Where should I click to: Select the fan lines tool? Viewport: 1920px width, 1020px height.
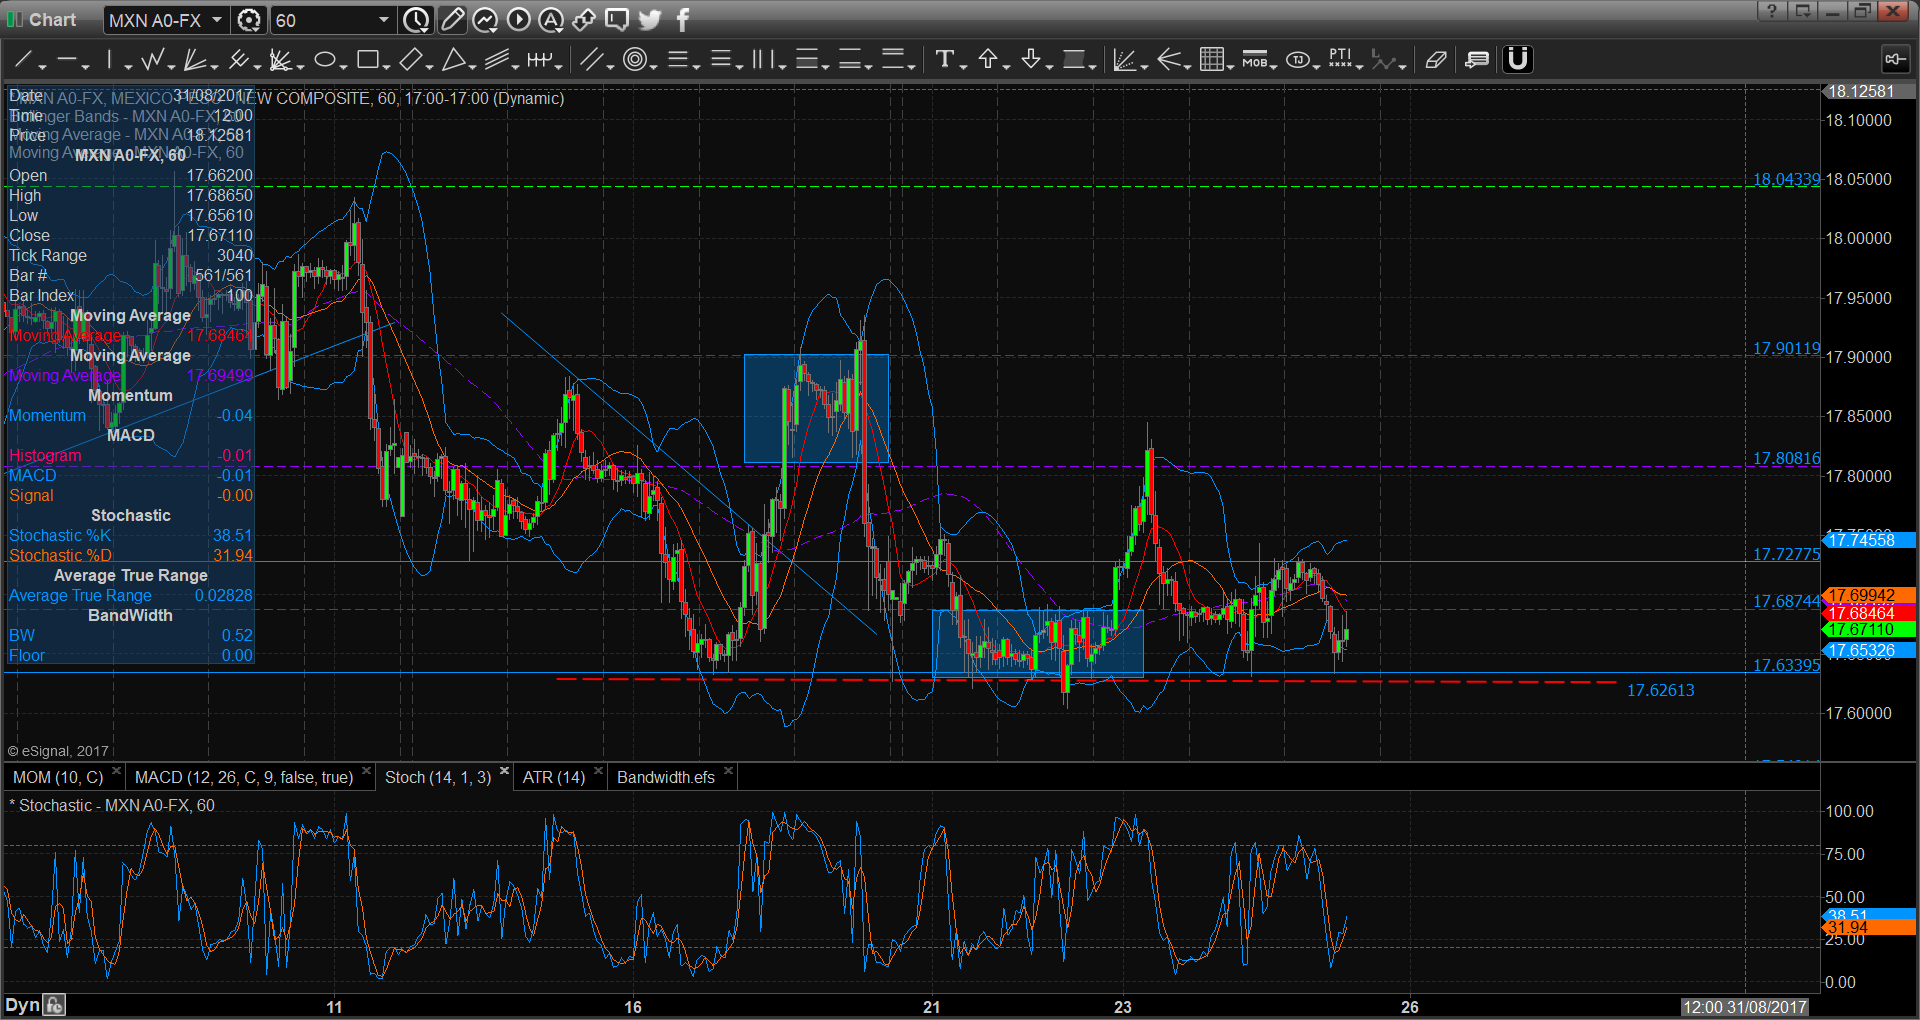point(195,60)
